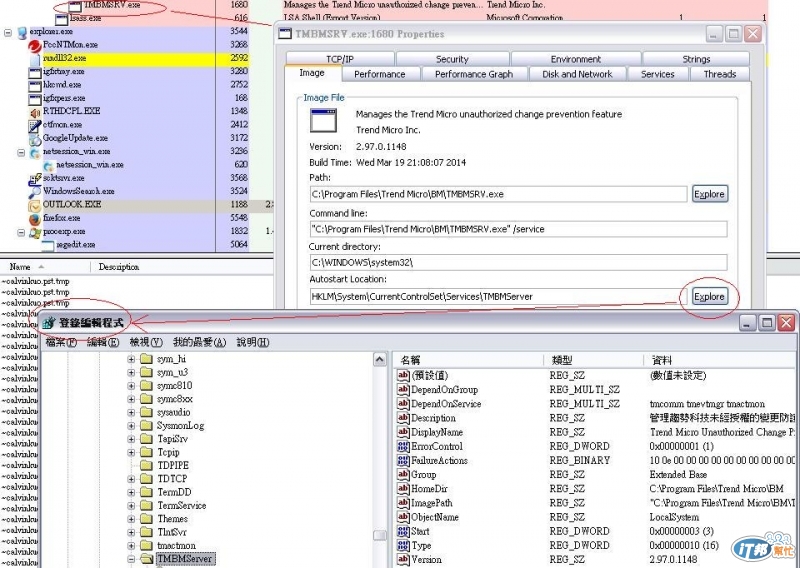Select the TDTCP registry key

coord(172,479)
